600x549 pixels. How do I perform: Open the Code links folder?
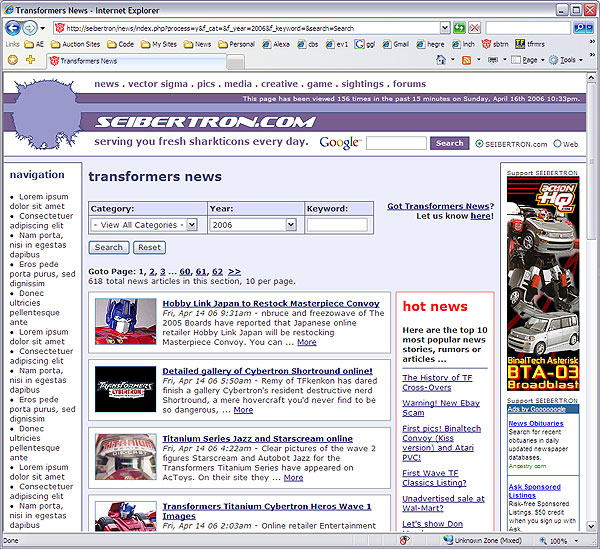121,44
